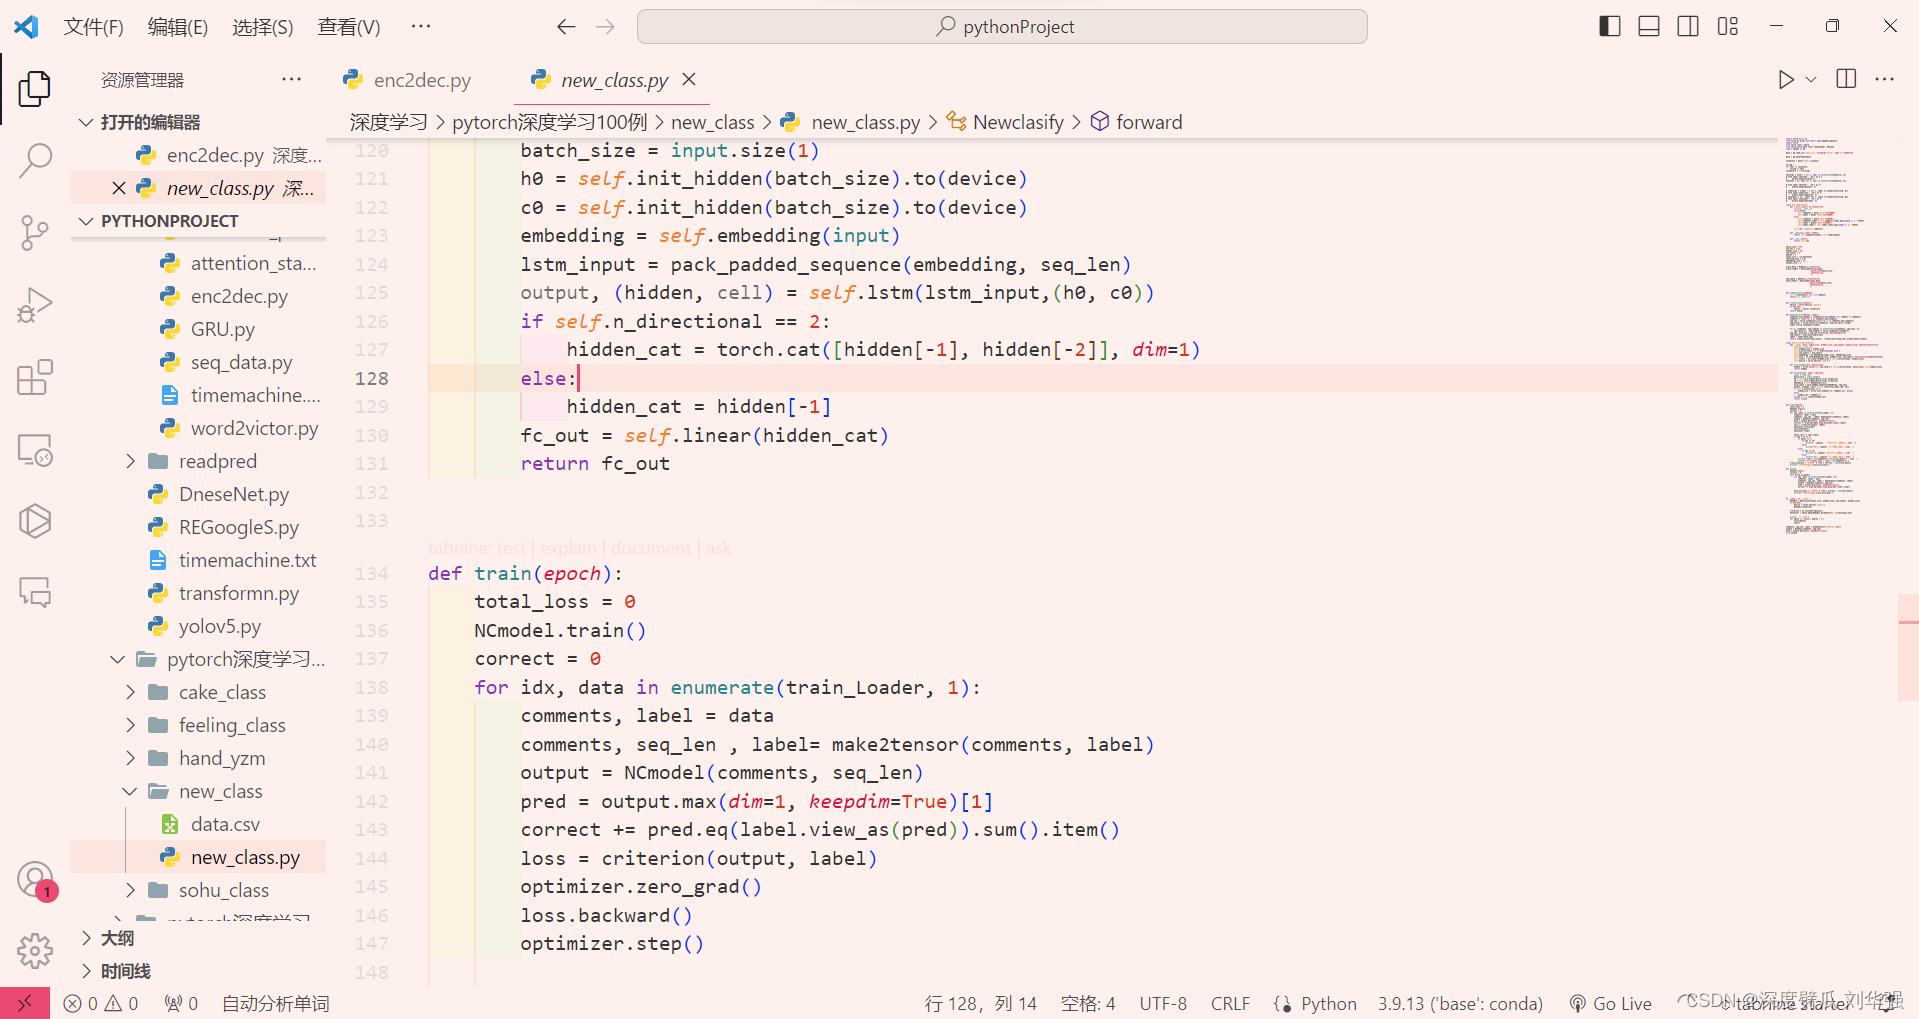
Task: Toggle the secondary sidebar icon
Action: (1687, 26)
